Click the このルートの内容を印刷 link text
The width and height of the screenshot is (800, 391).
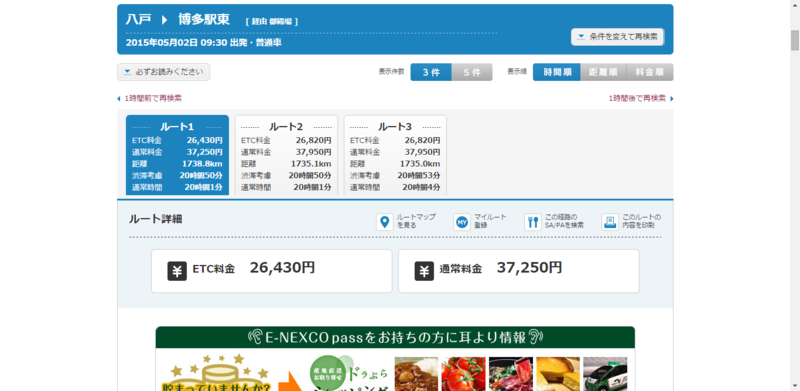point(642,221)
